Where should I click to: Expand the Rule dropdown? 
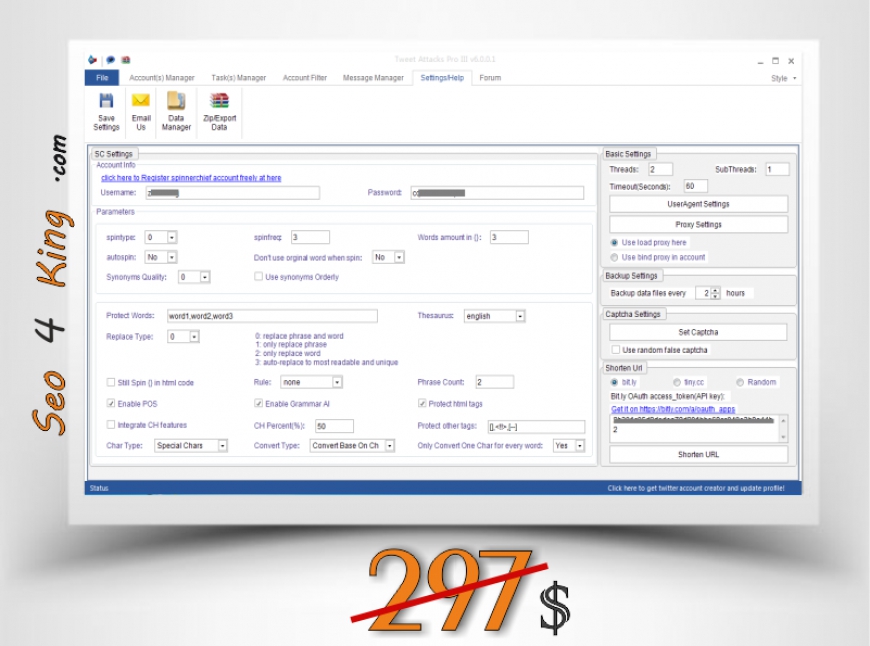(337, 382)
